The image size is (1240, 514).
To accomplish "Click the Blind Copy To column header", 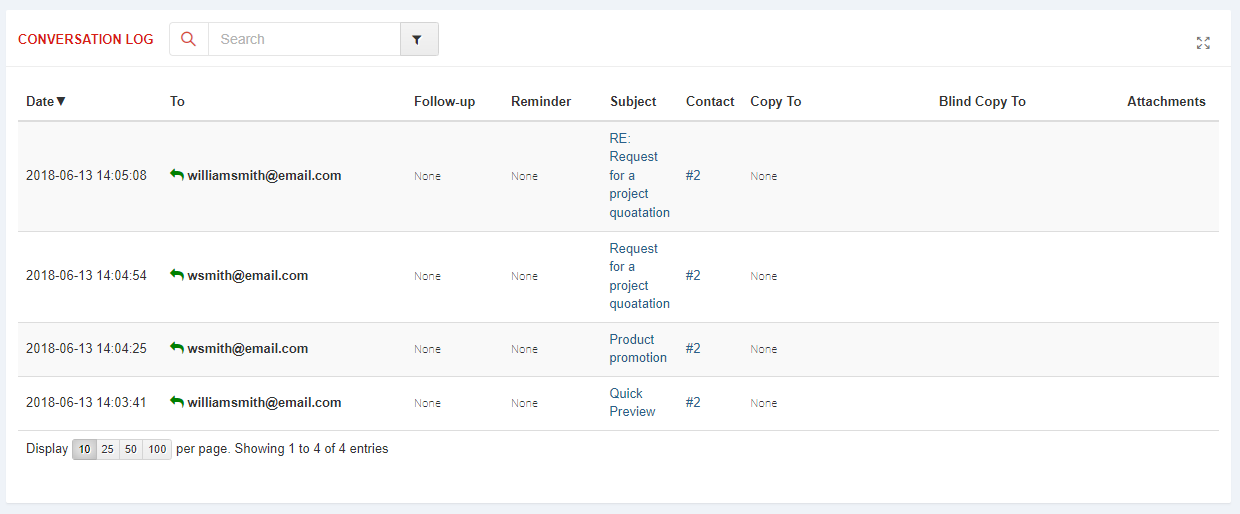I will 982,101.
